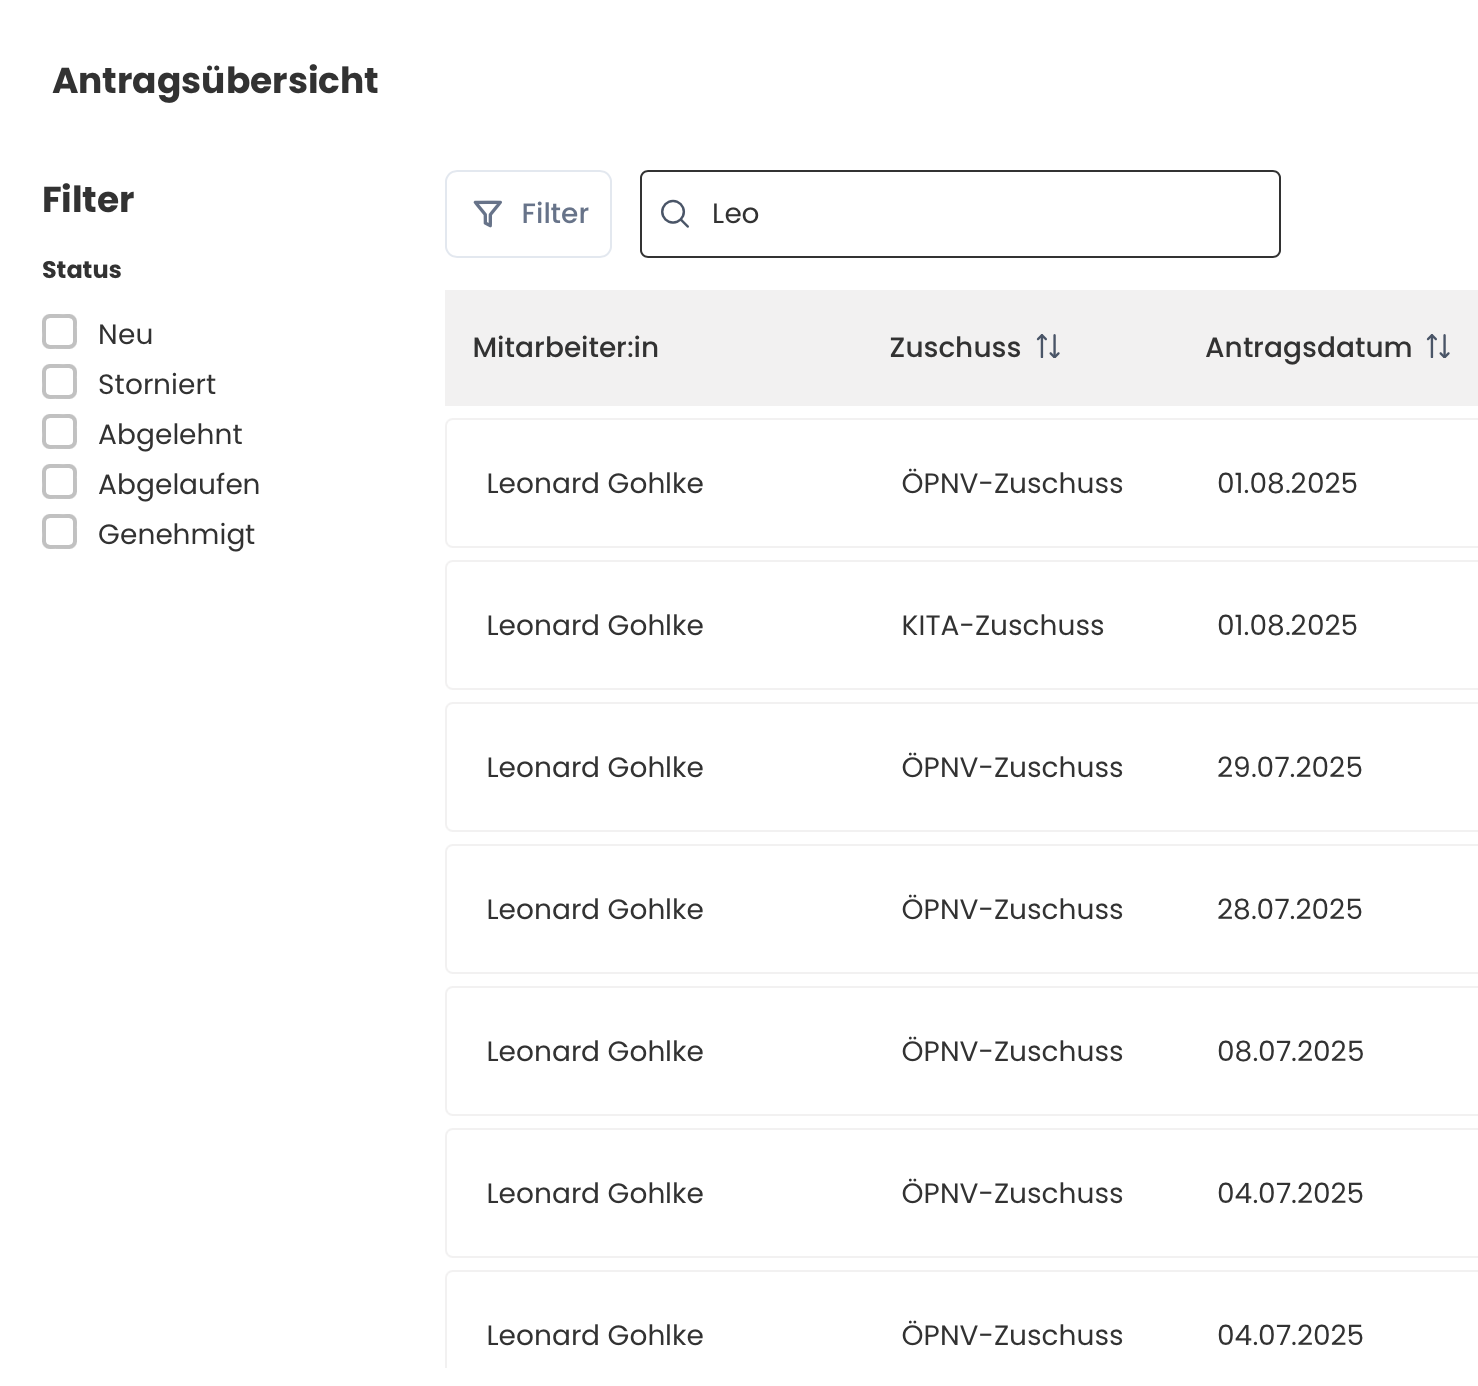The height and width of the screenshot is (1386, 1478).
Task: Click the magnifying glass search icon
Action: tap(675, 214)
